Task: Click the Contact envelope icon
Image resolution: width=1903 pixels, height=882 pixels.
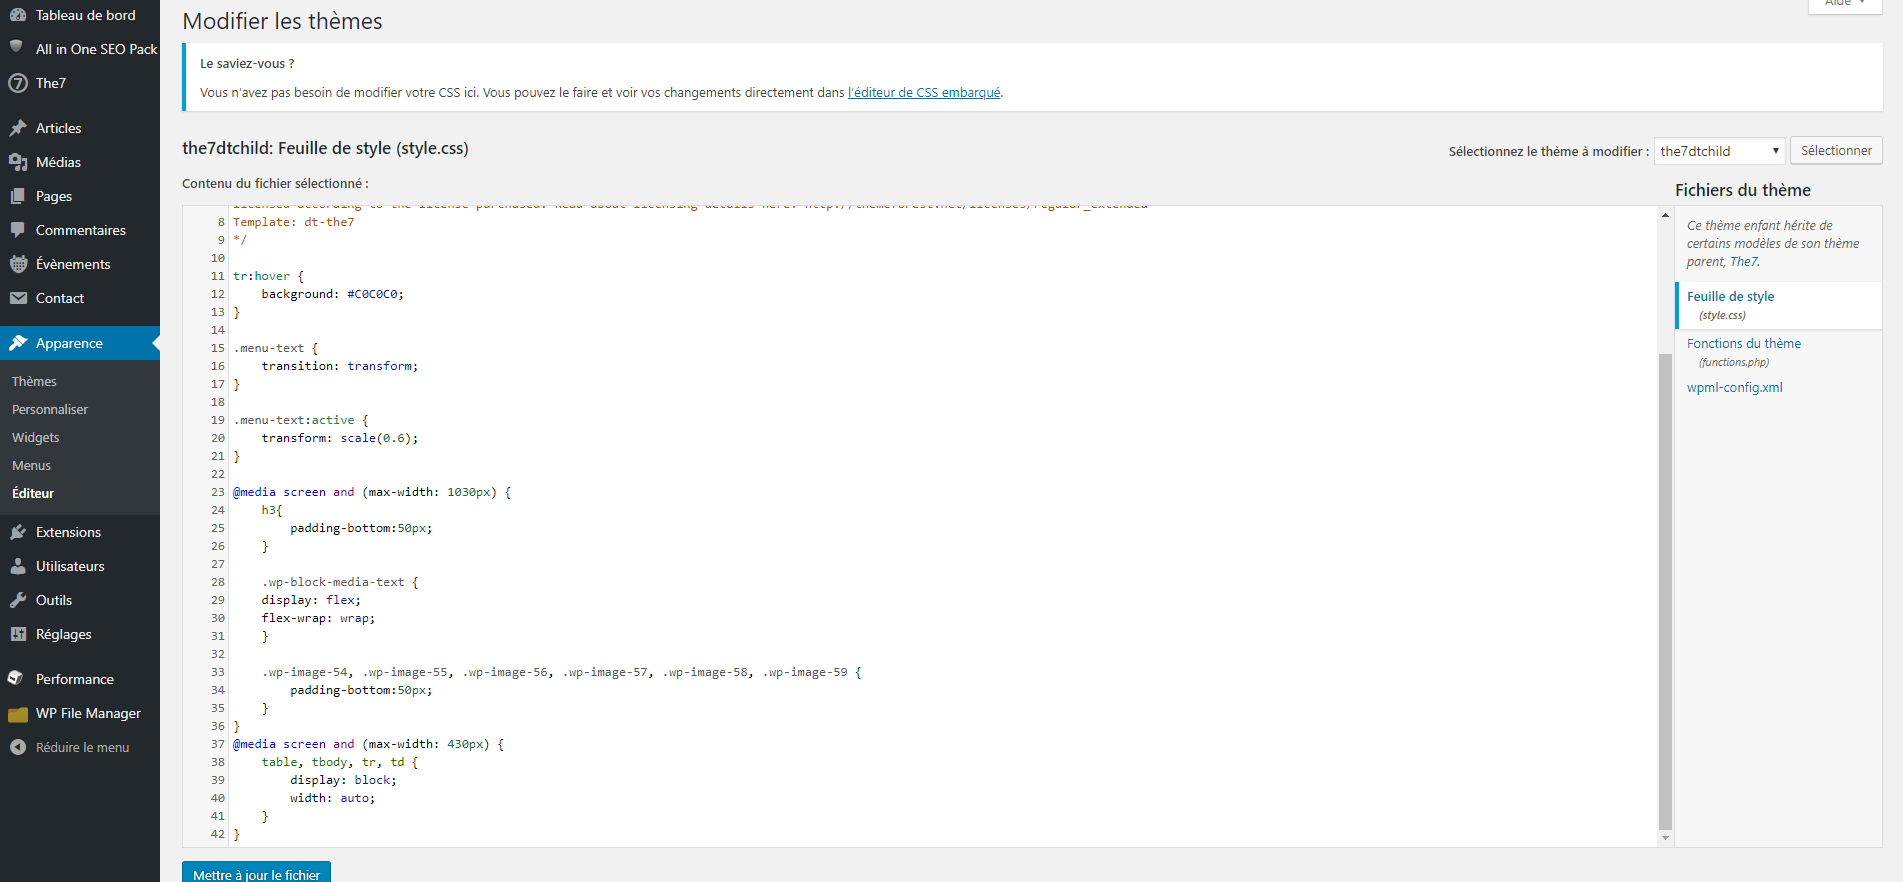Action: pyautogui.click(x=18, y=298)
